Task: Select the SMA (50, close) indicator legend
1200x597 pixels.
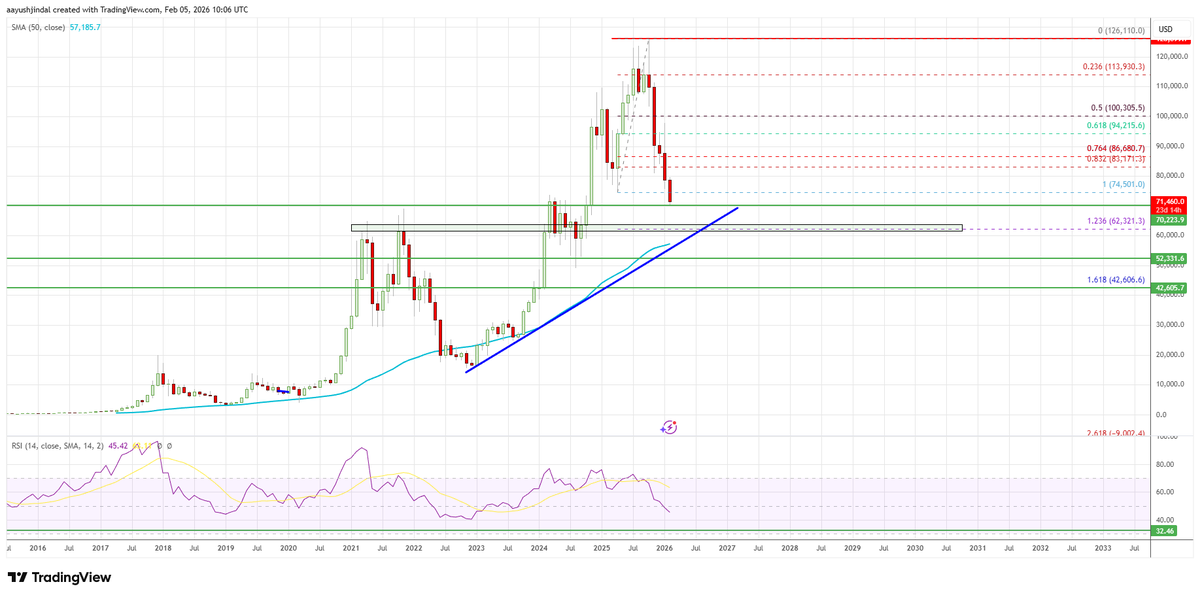Action: 38,27
